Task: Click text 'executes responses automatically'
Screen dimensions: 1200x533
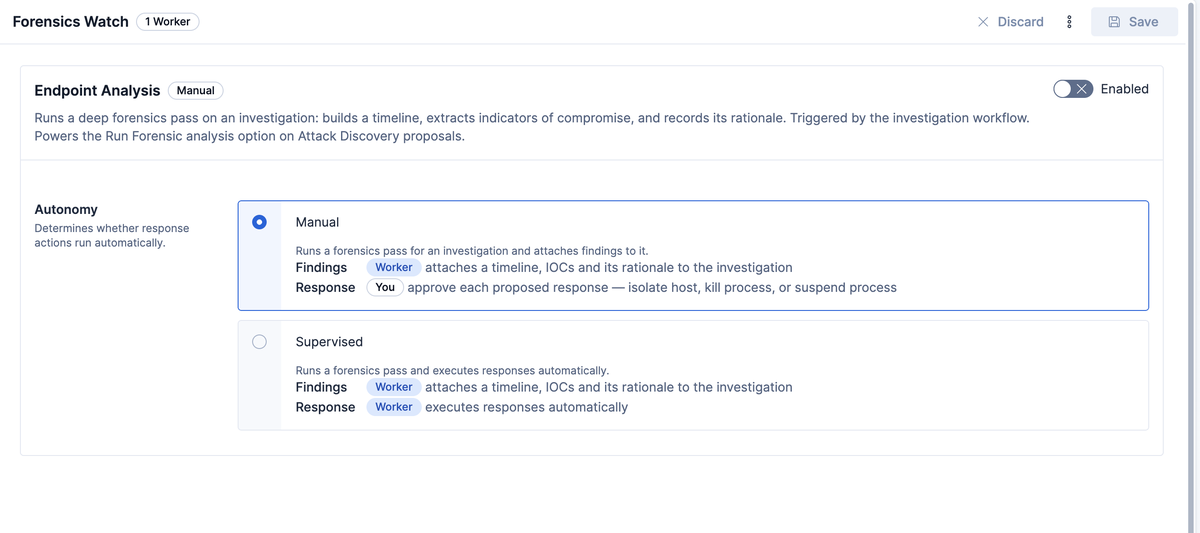Action: click(x=527, y=407)
